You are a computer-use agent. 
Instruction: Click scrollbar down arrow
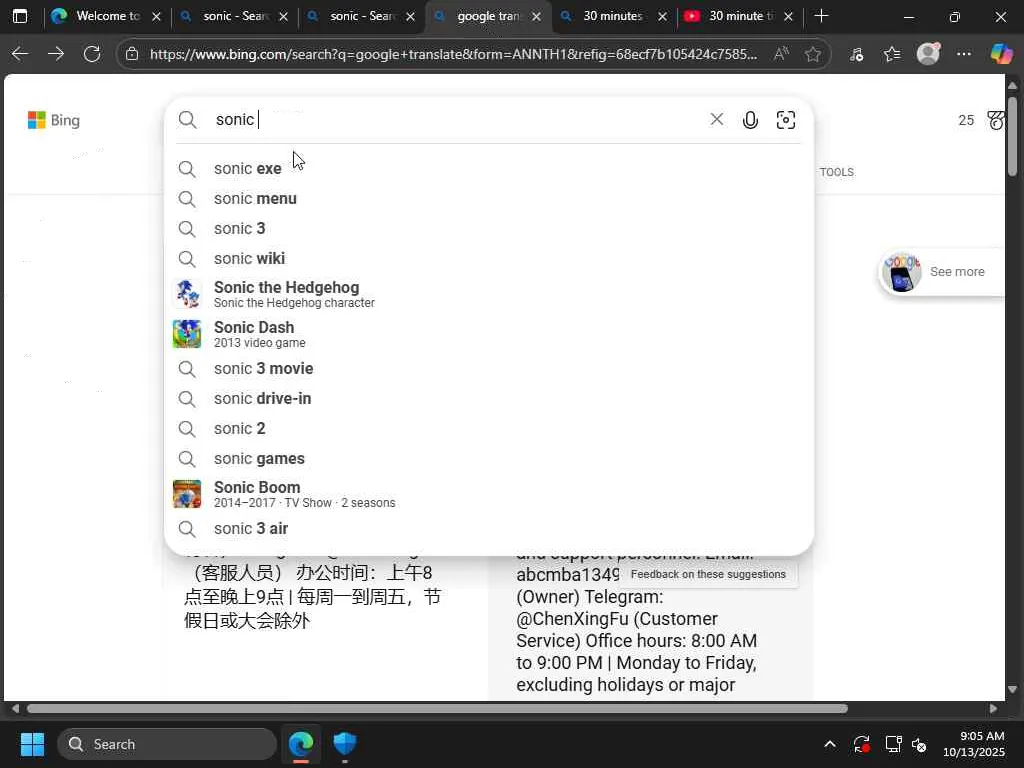pyautogui.click(x=1012, y=689)
